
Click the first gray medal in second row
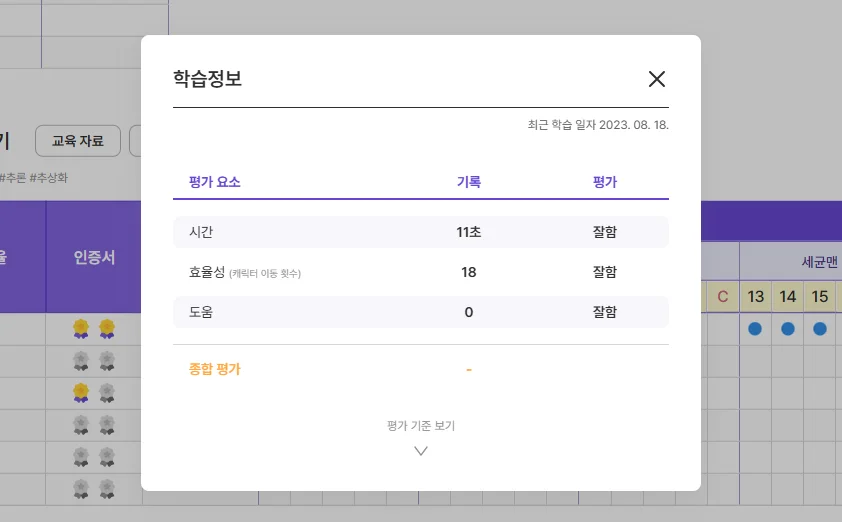(x=81, y=360)
